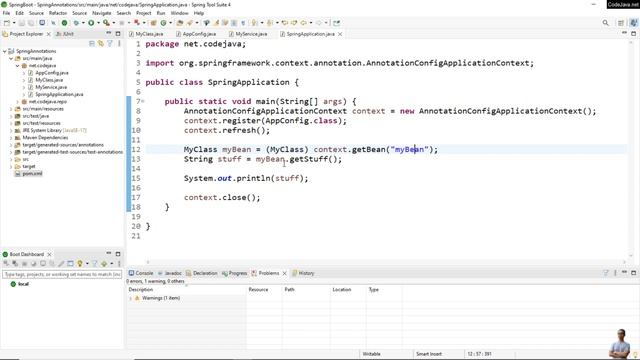Screen dimensions: 640x360
Task: Collapse all in Project Explorer toolbar
Action: point(92,43)
